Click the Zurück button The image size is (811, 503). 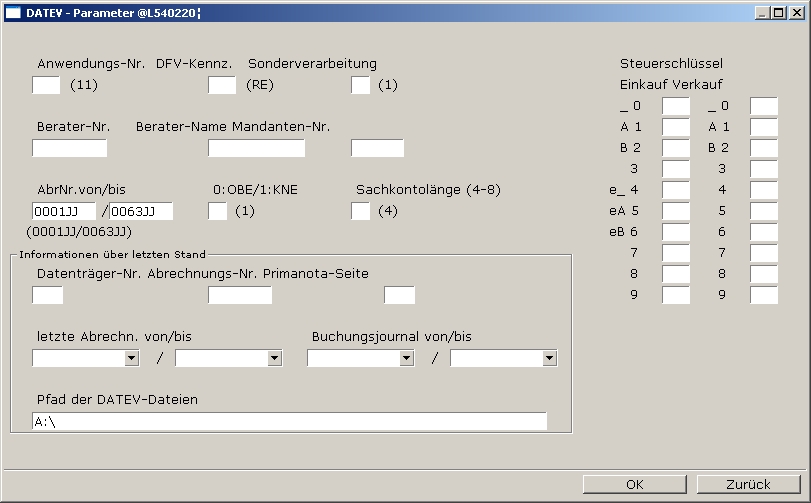point(749,484)
